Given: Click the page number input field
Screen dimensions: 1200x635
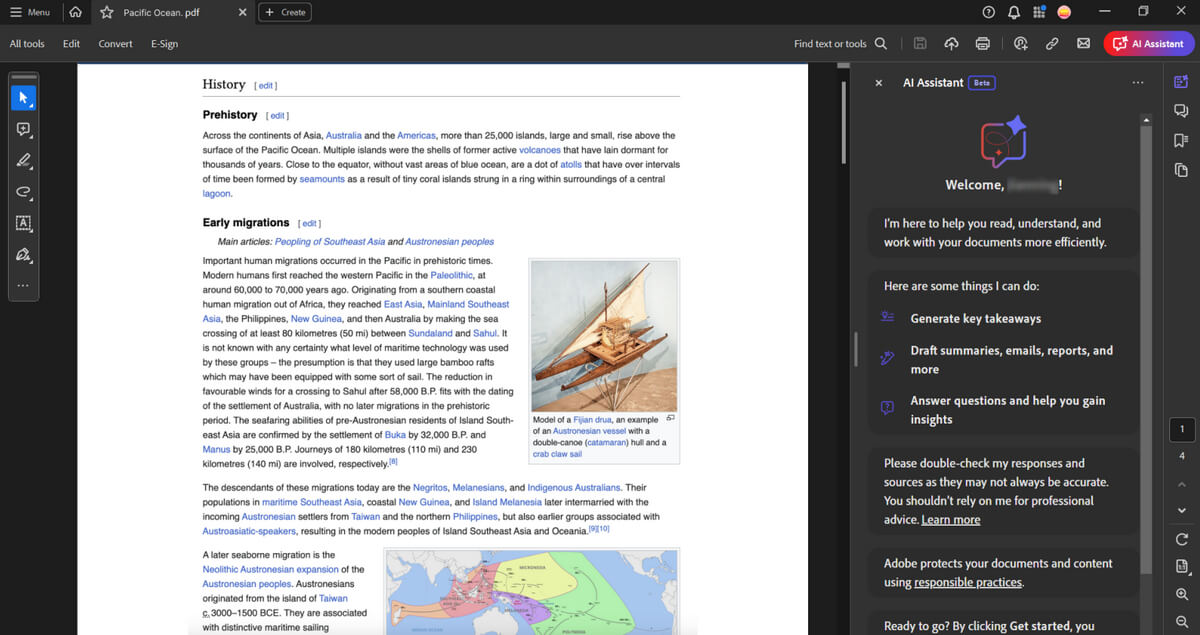Looking at the screenshot, I should 1181,429.
